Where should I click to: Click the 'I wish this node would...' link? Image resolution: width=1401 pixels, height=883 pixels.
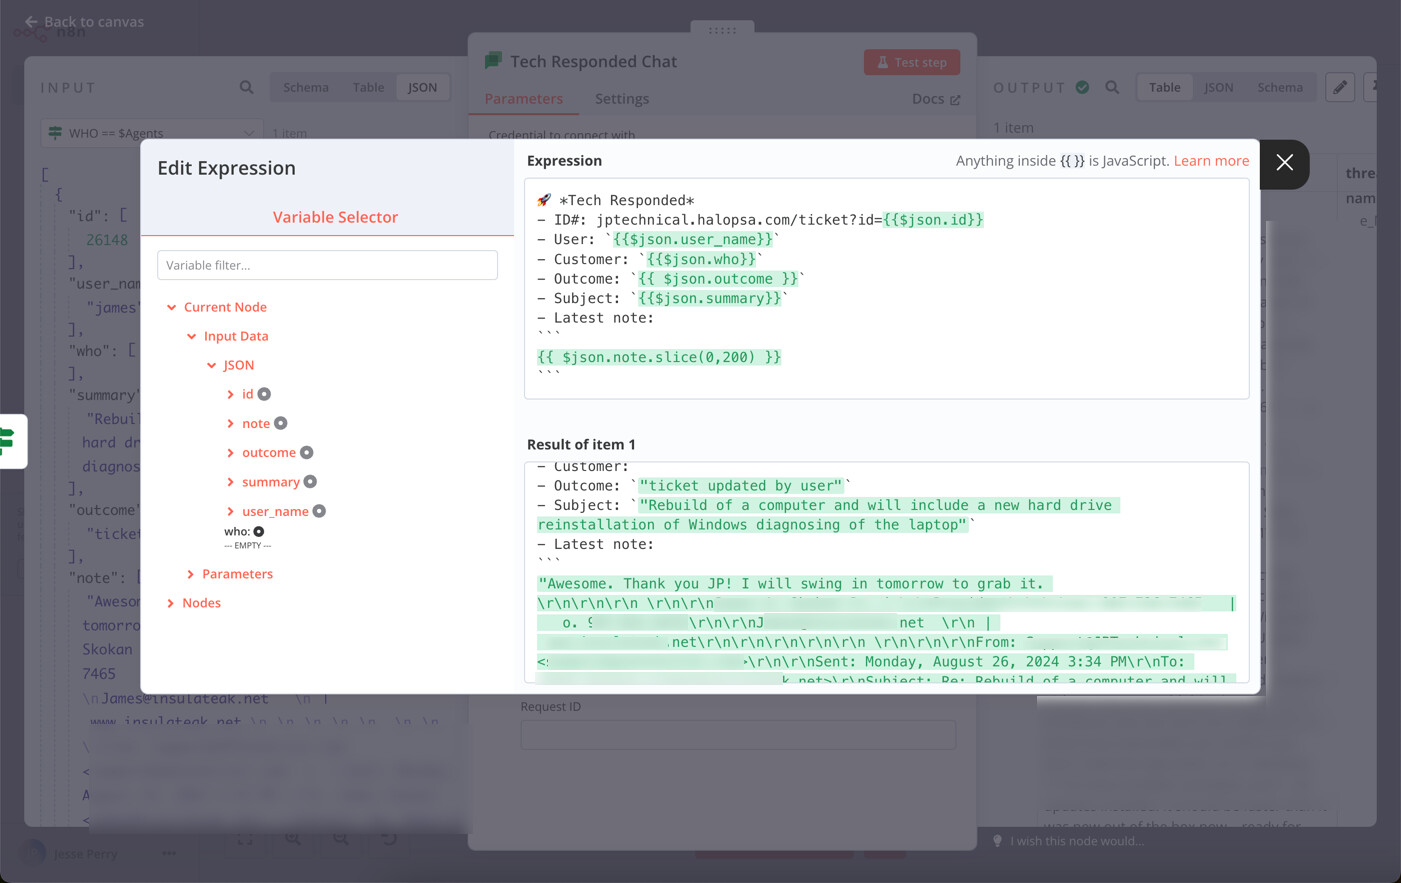coord(1077,841)
